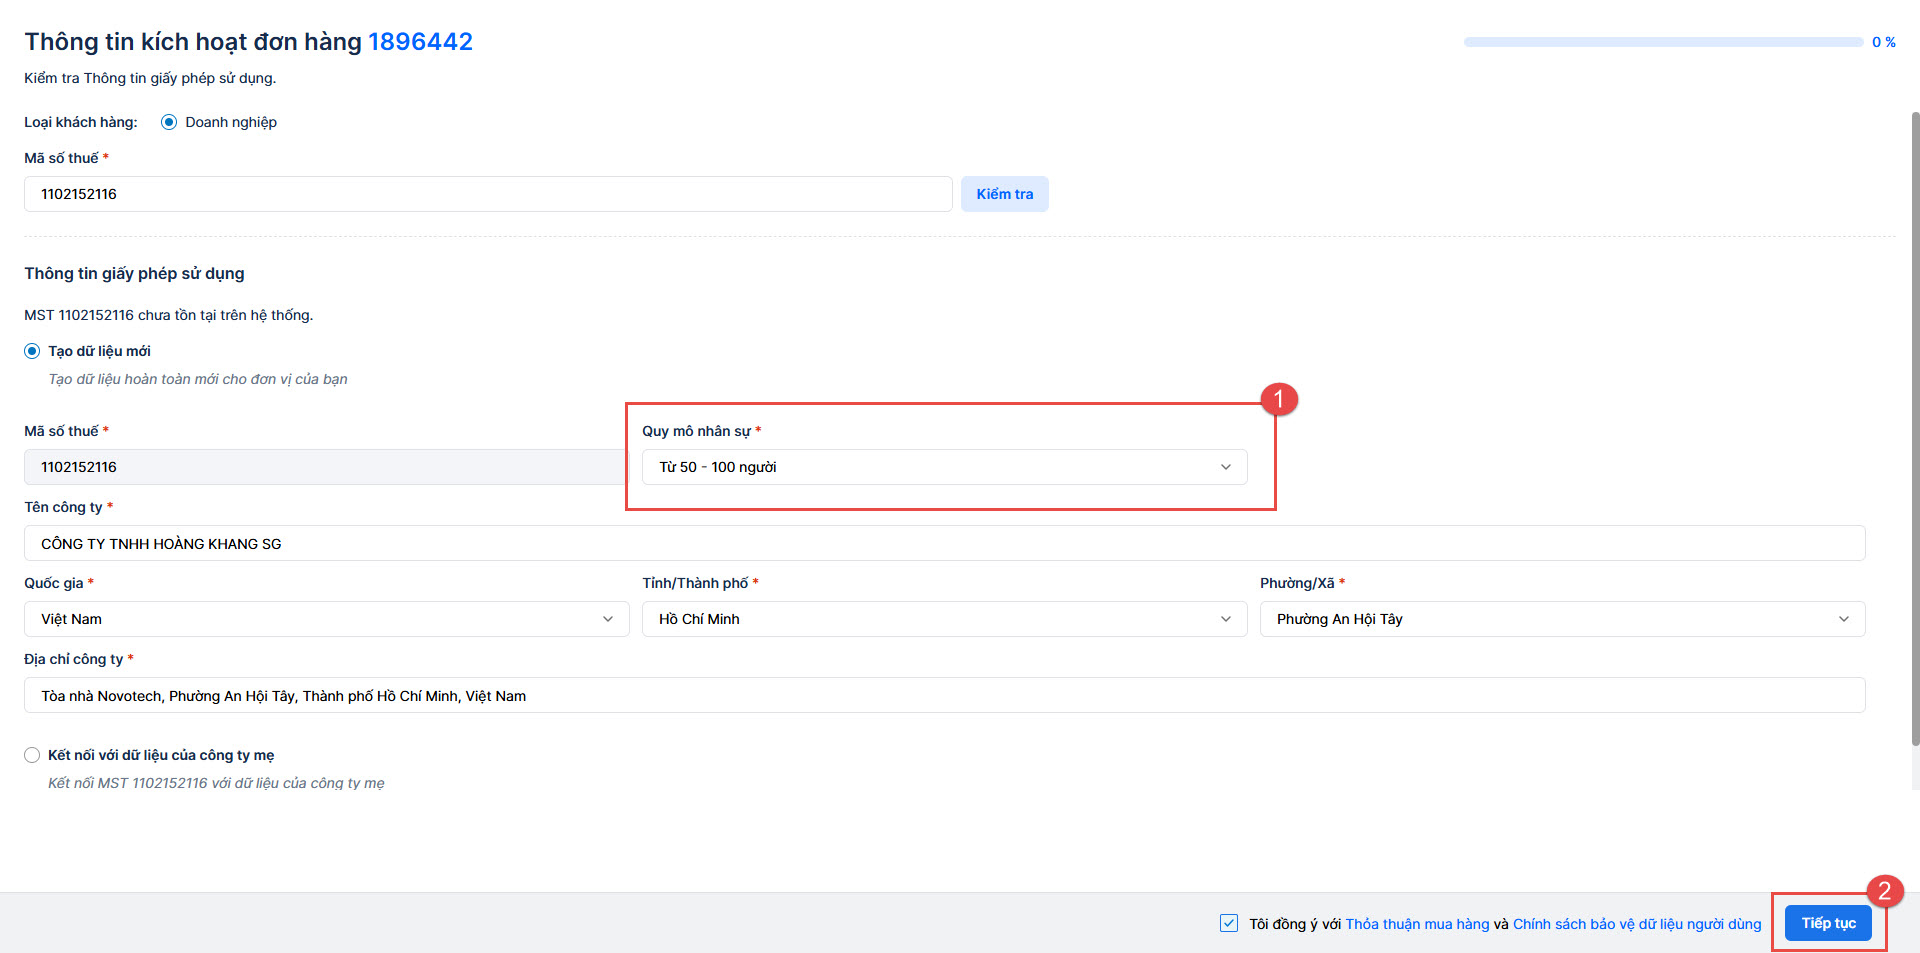Image resolution: width=1920 pixels, height=953 pixels.
Task: Click the Kiểm tra button
Action: pyautogui.click(x=1004, y=194)
